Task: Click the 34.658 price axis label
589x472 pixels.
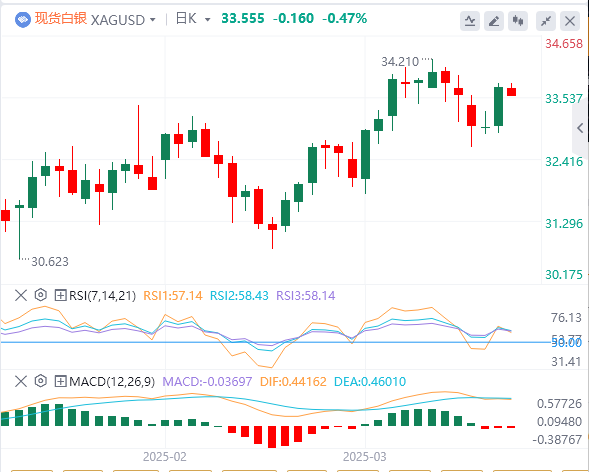Action: tap(564, 44)
